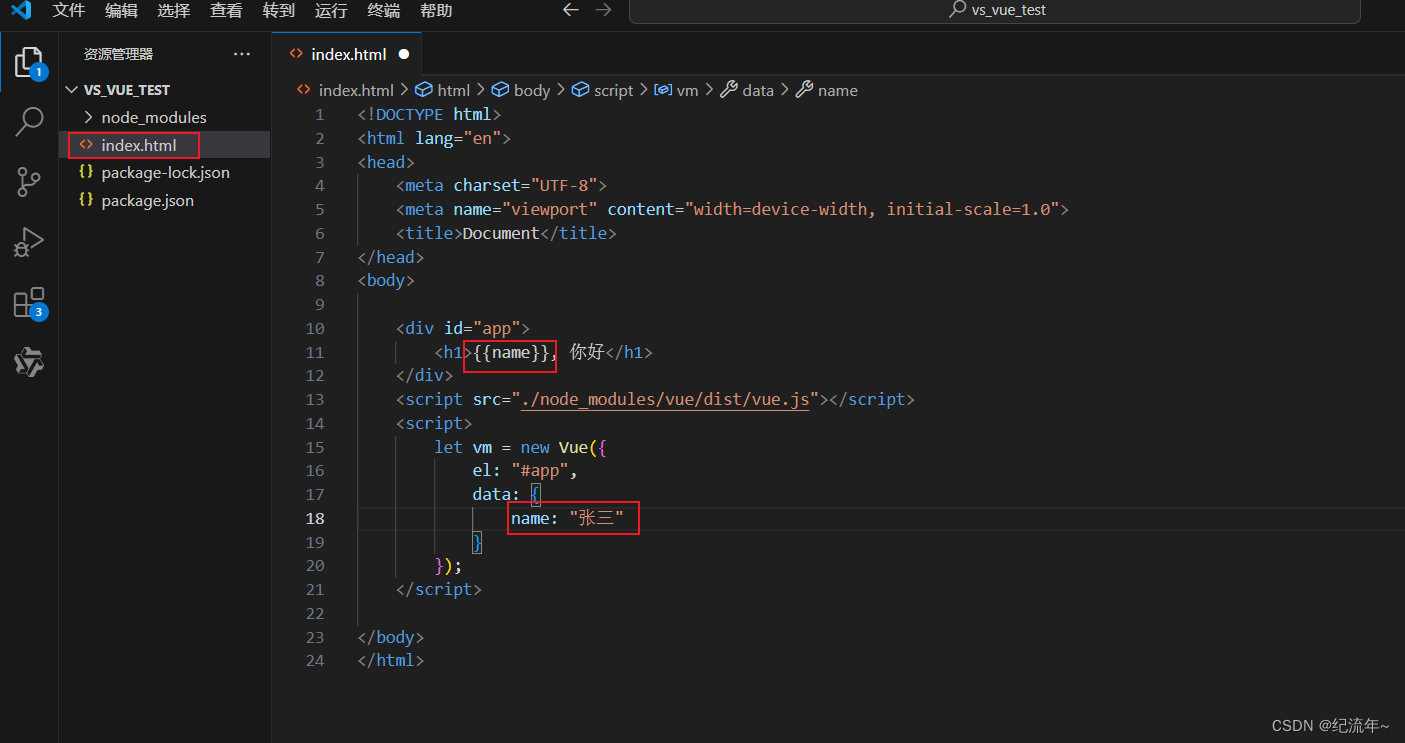1405x743 pixels.
Task: Open the Explorer more actions menu
Action: [241, 53]
